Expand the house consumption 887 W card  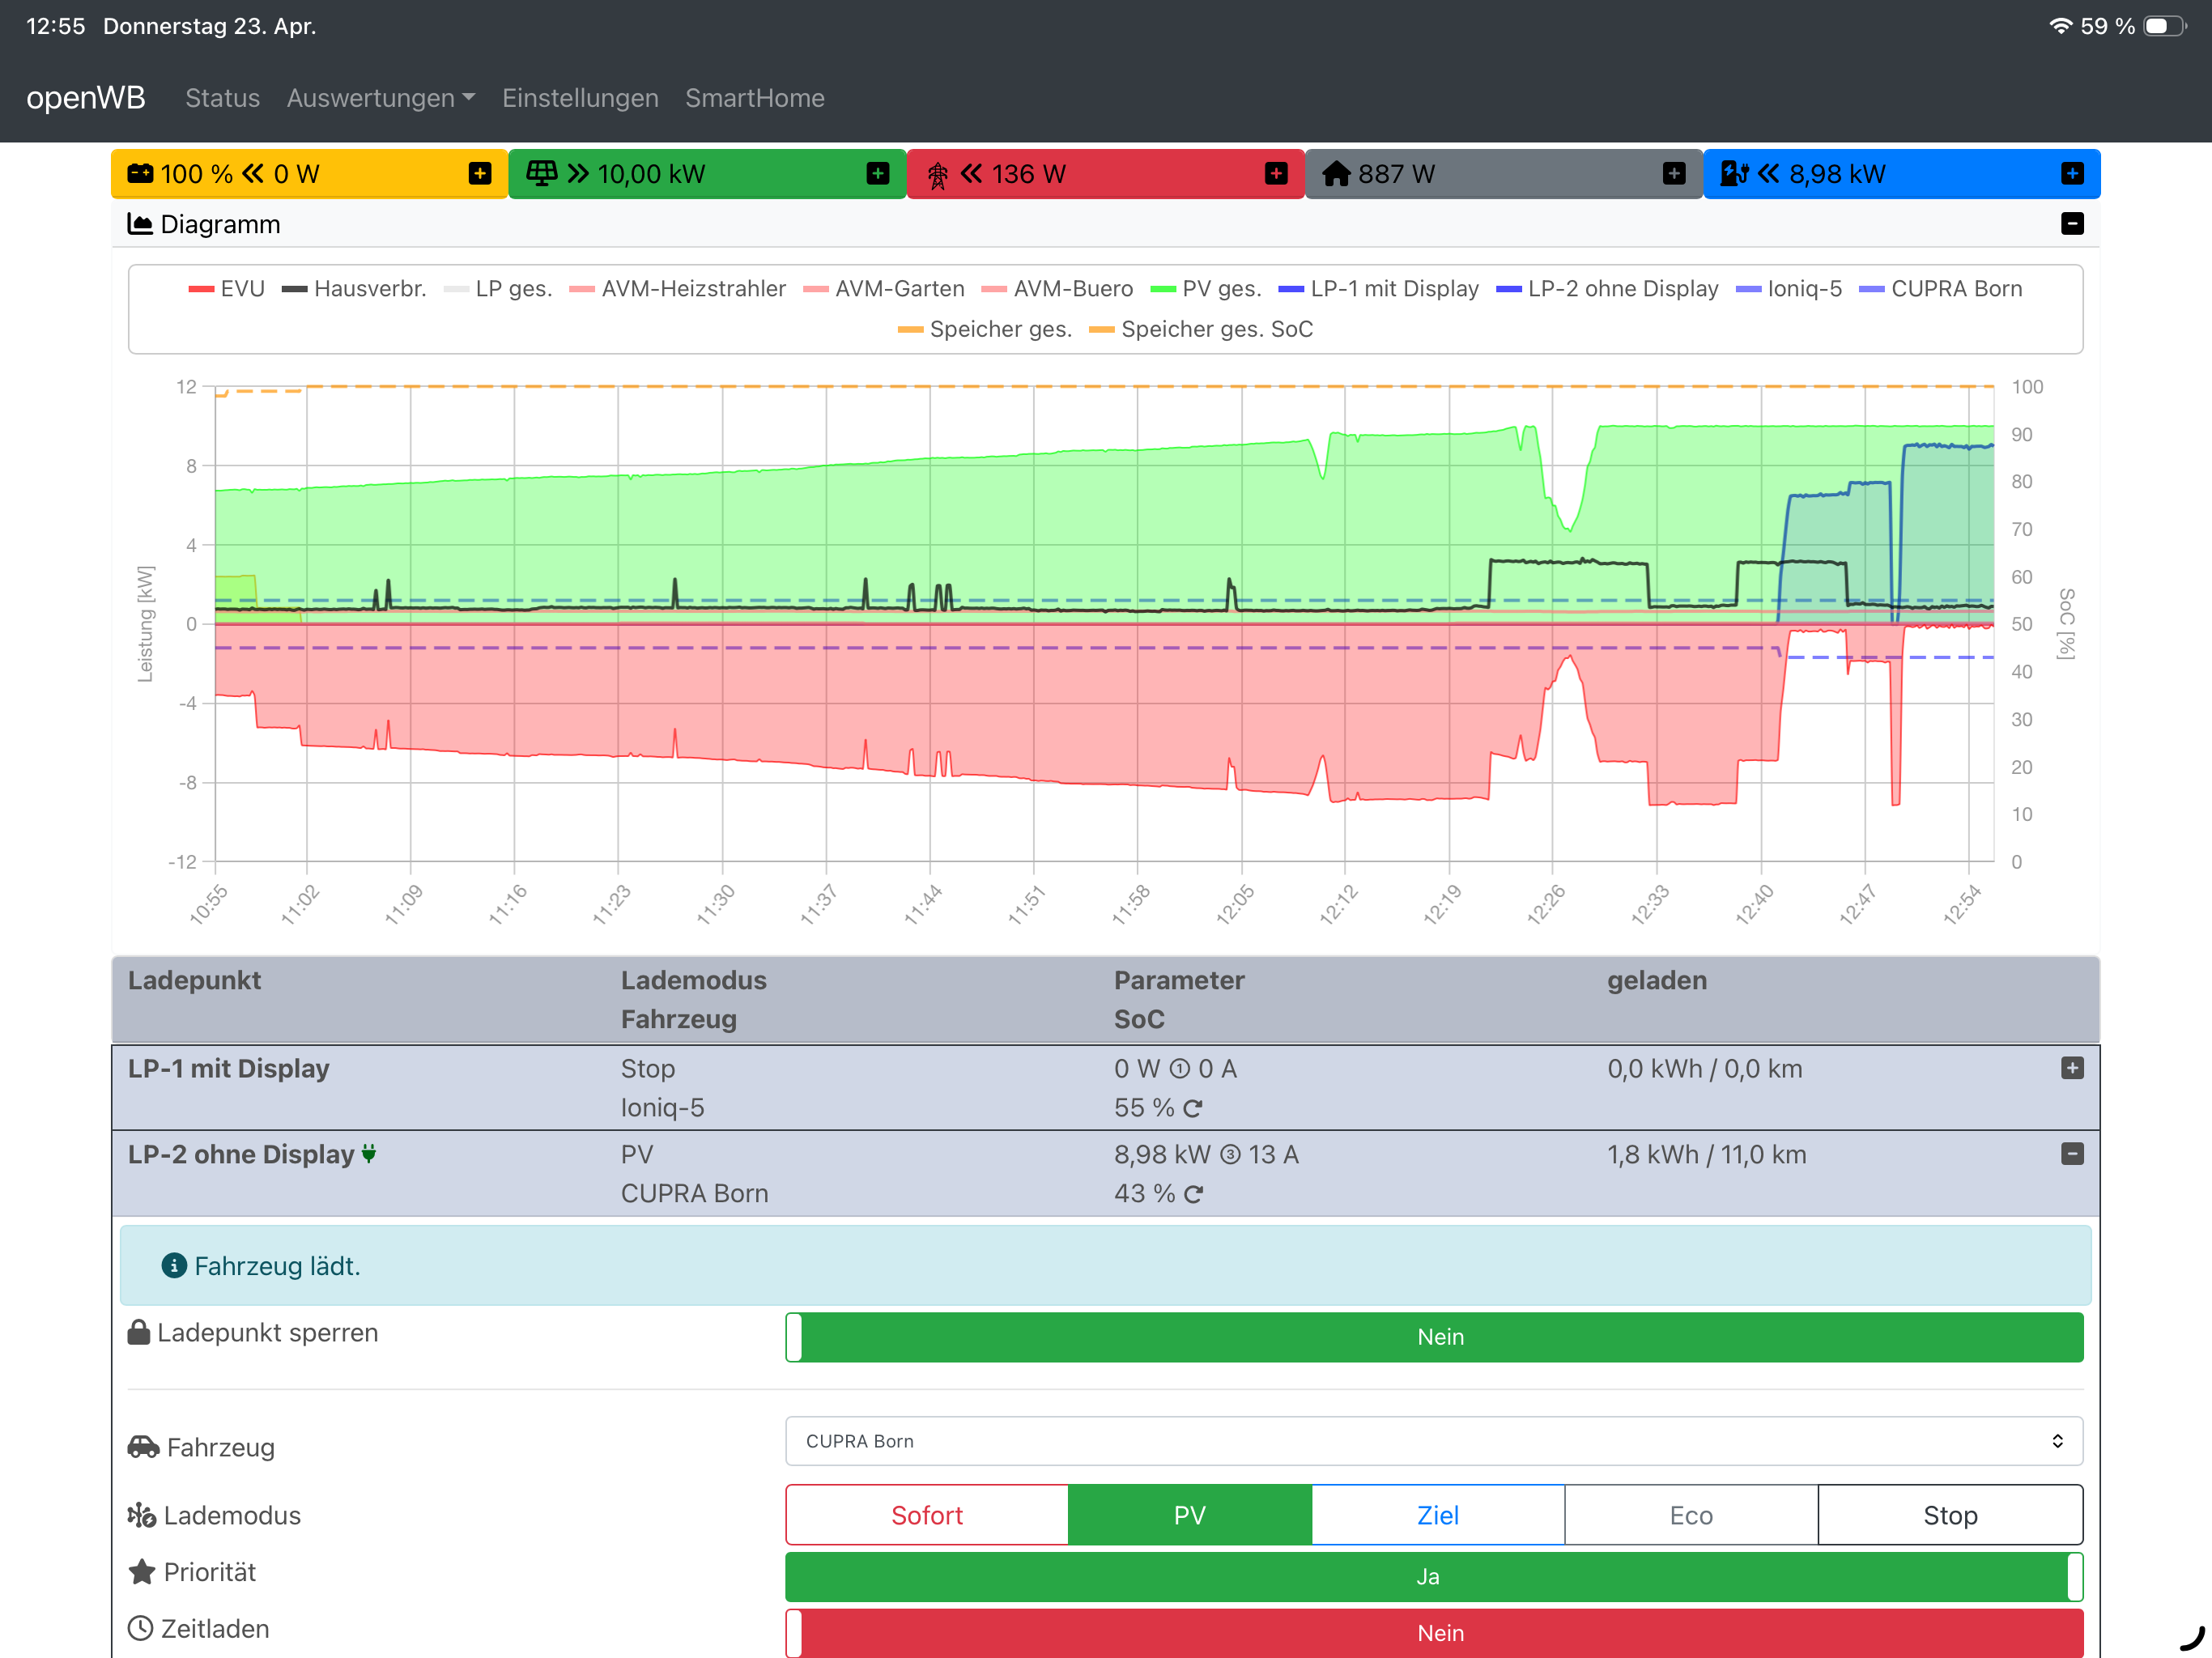click(x=1673, y=174)
